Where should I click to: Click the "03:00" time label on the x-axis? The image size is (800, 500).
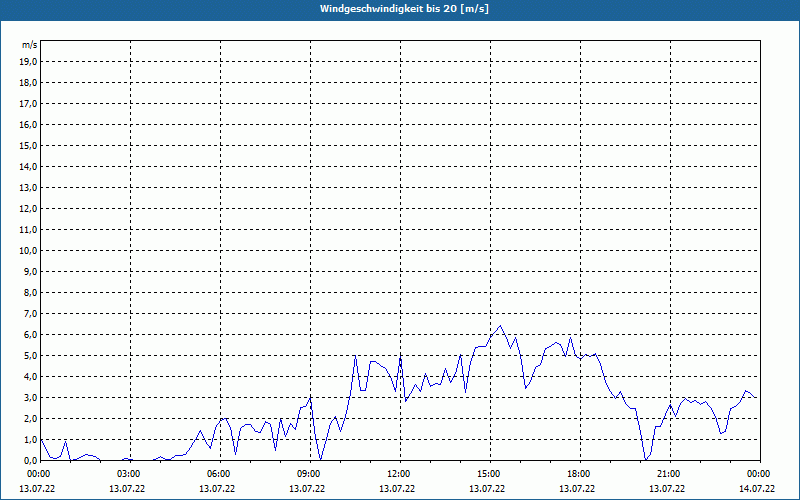(129, 474)
